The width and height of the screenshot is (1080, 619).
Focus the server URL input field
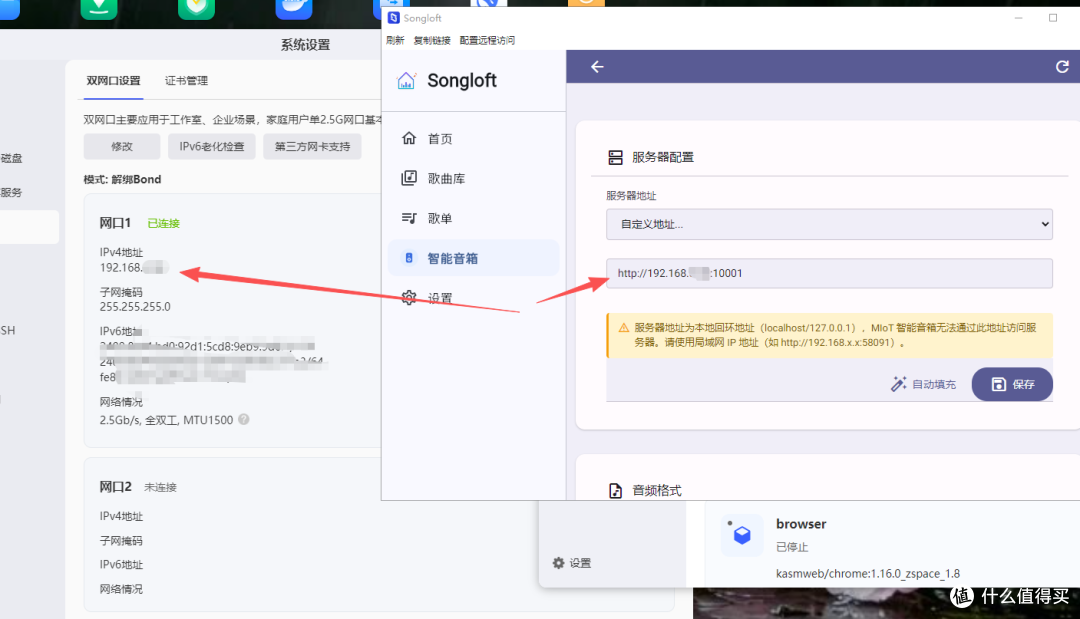coord(829,273)
